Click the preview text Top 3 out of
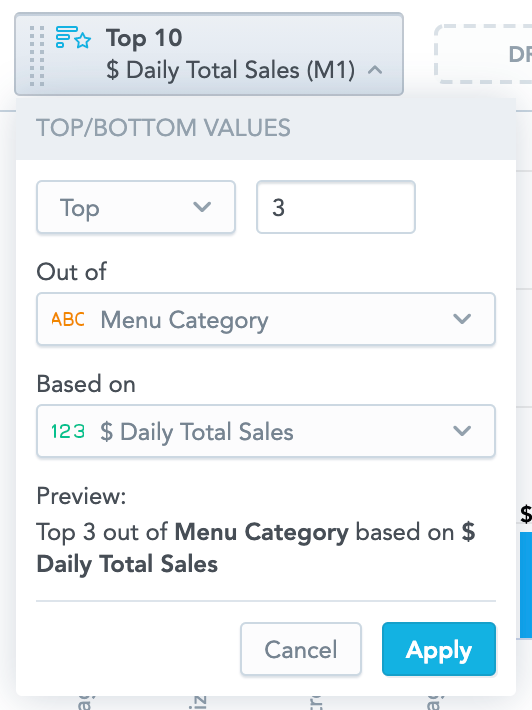532x710 pixels. tap(102, 532)
